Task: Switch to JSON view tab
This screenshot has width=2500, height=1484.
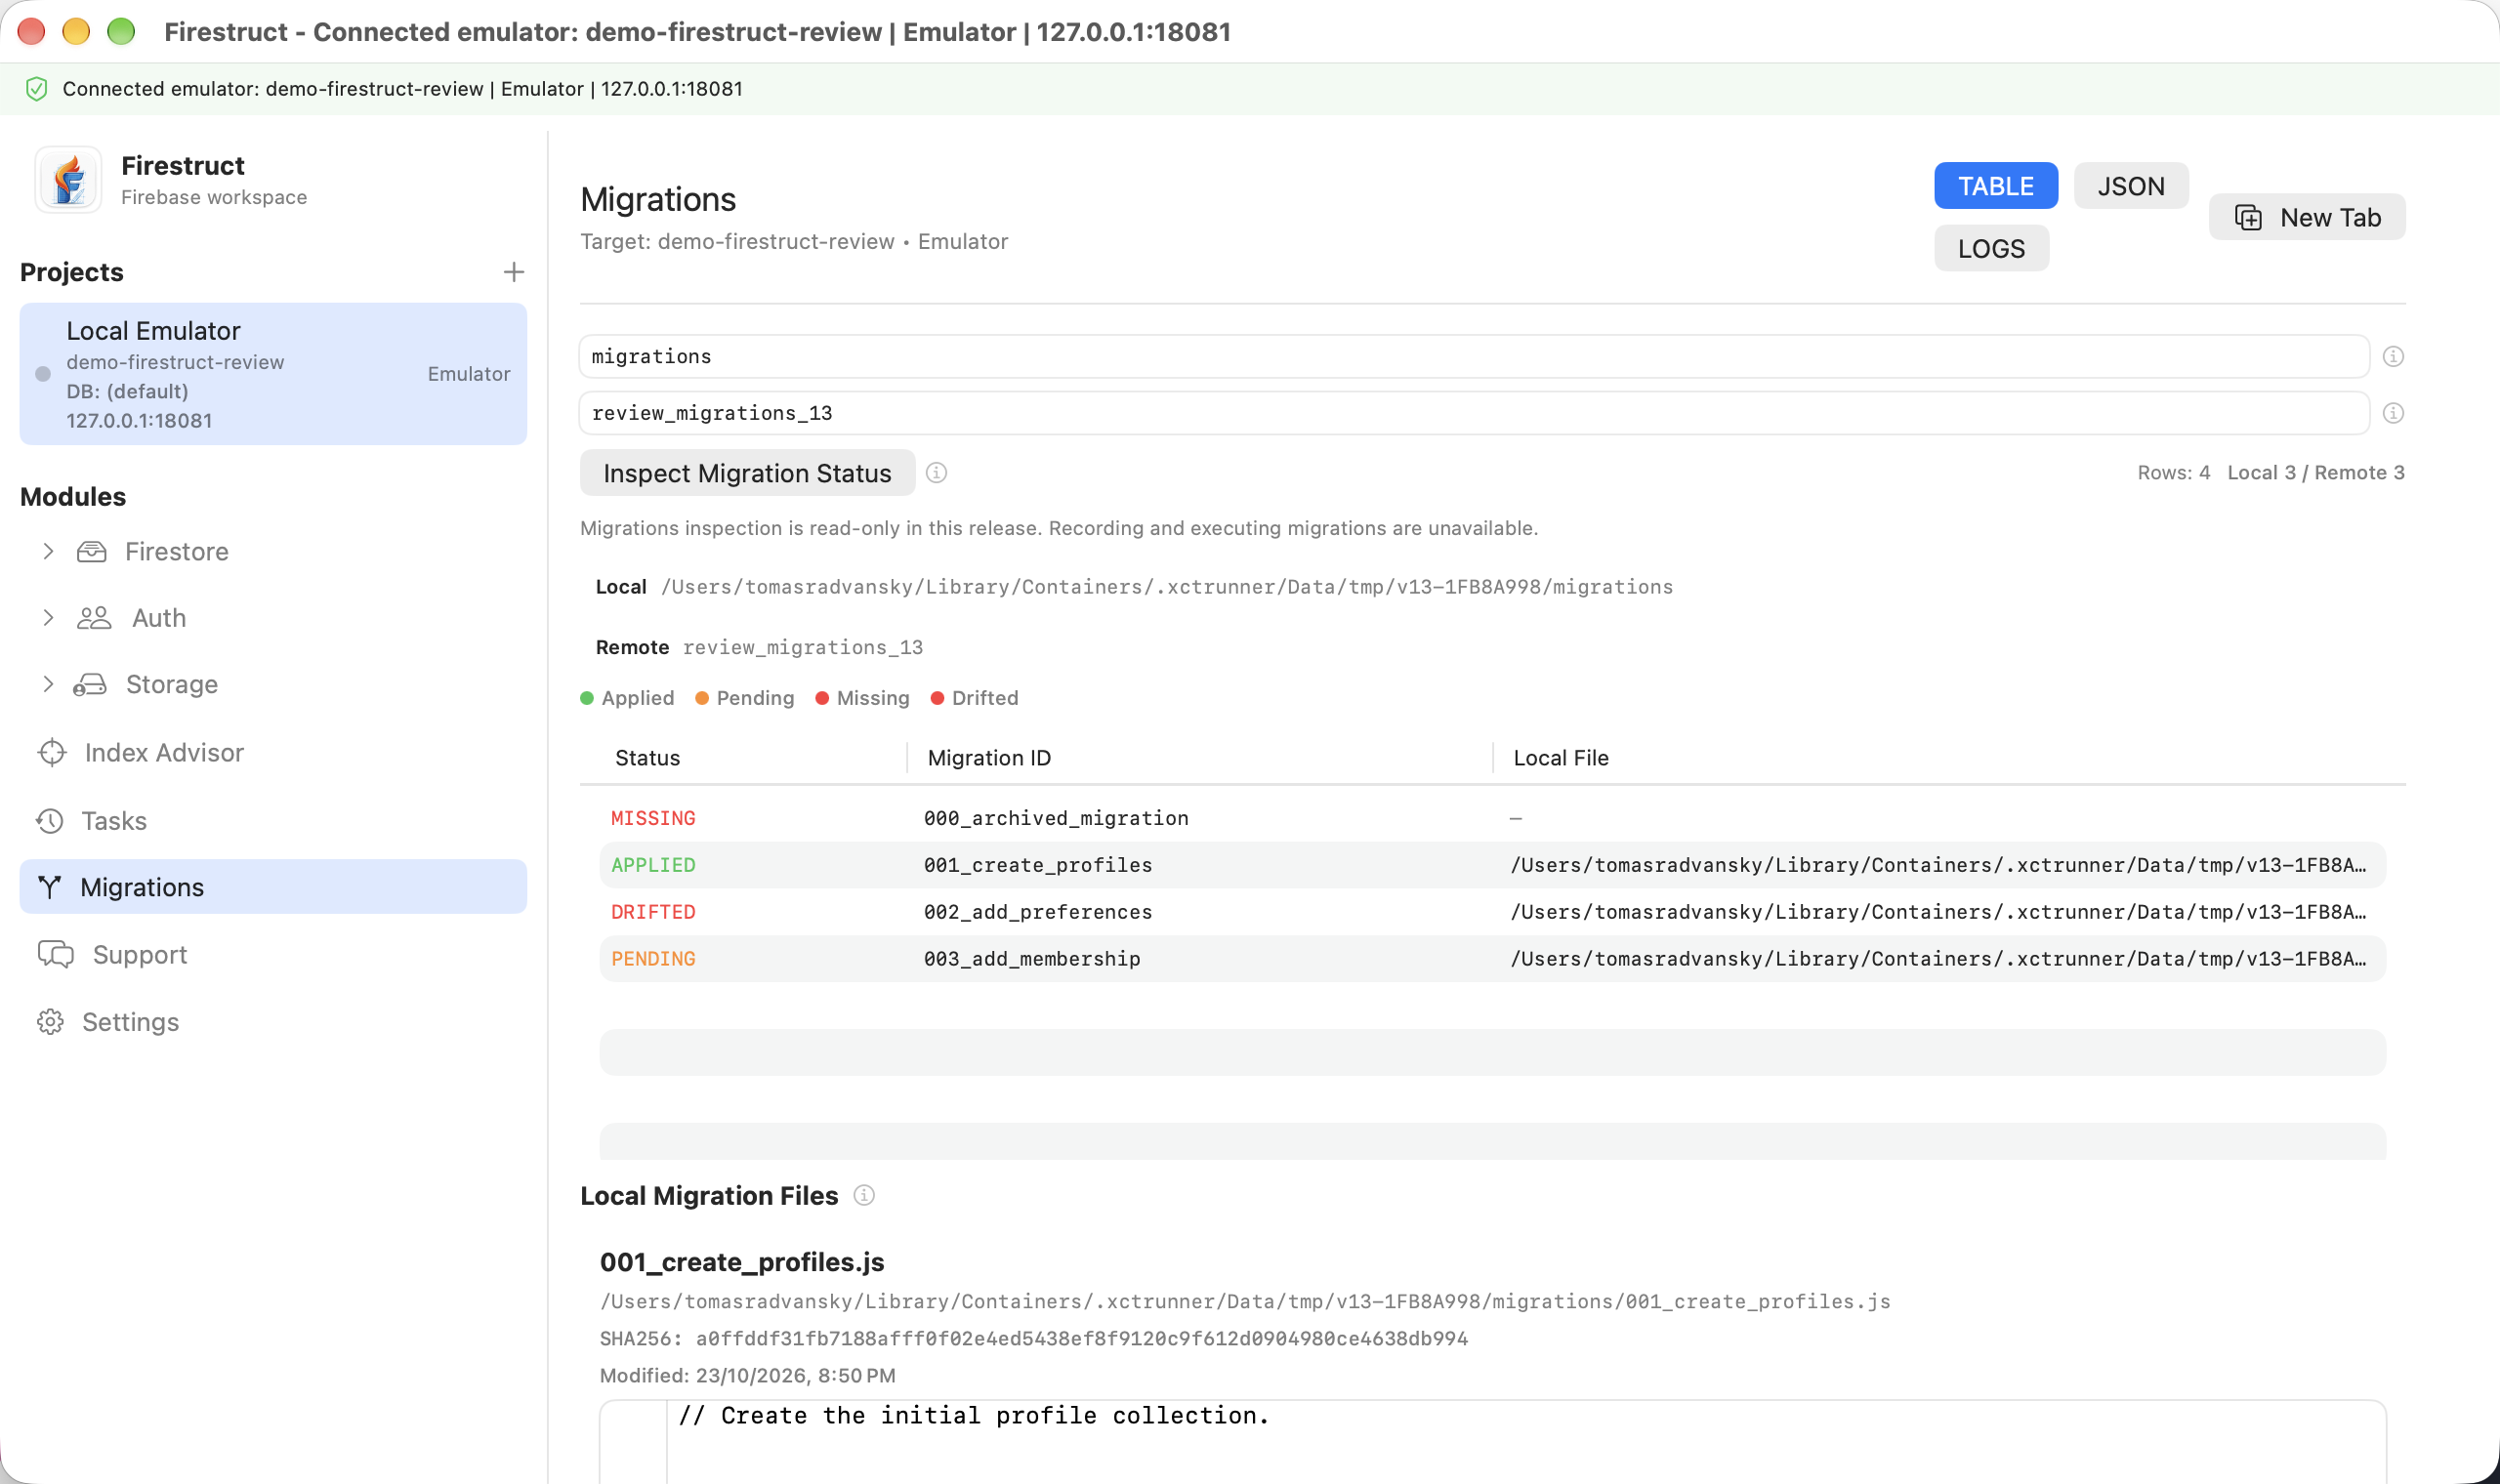Action: tap(2131, 186)
